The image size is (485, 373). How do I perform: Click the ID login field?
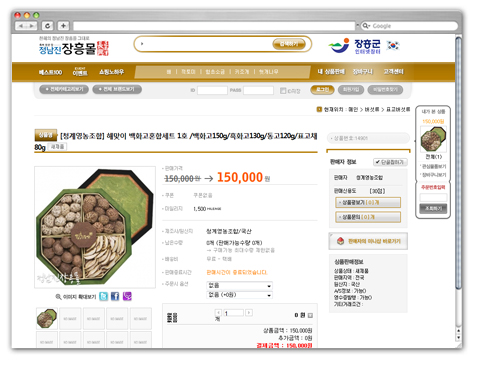pyautogui.click(x=212, y=90)
